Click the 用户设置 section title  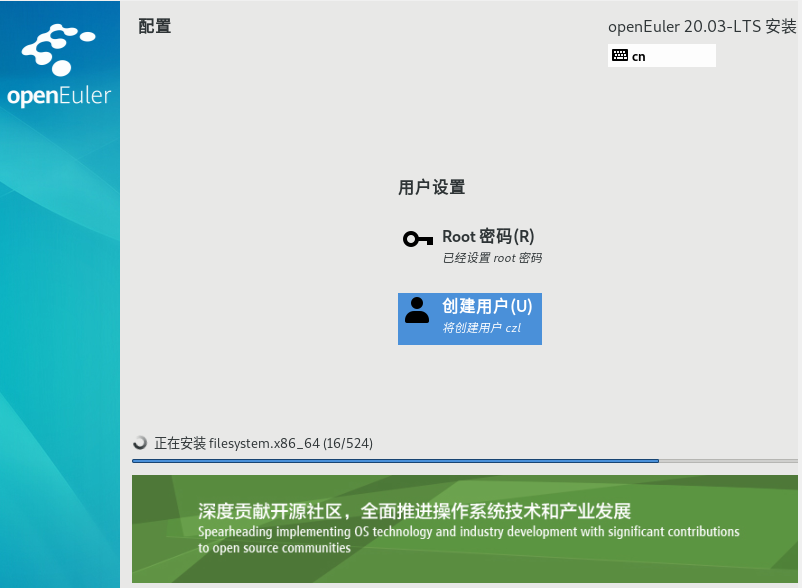tap(431, 187)
